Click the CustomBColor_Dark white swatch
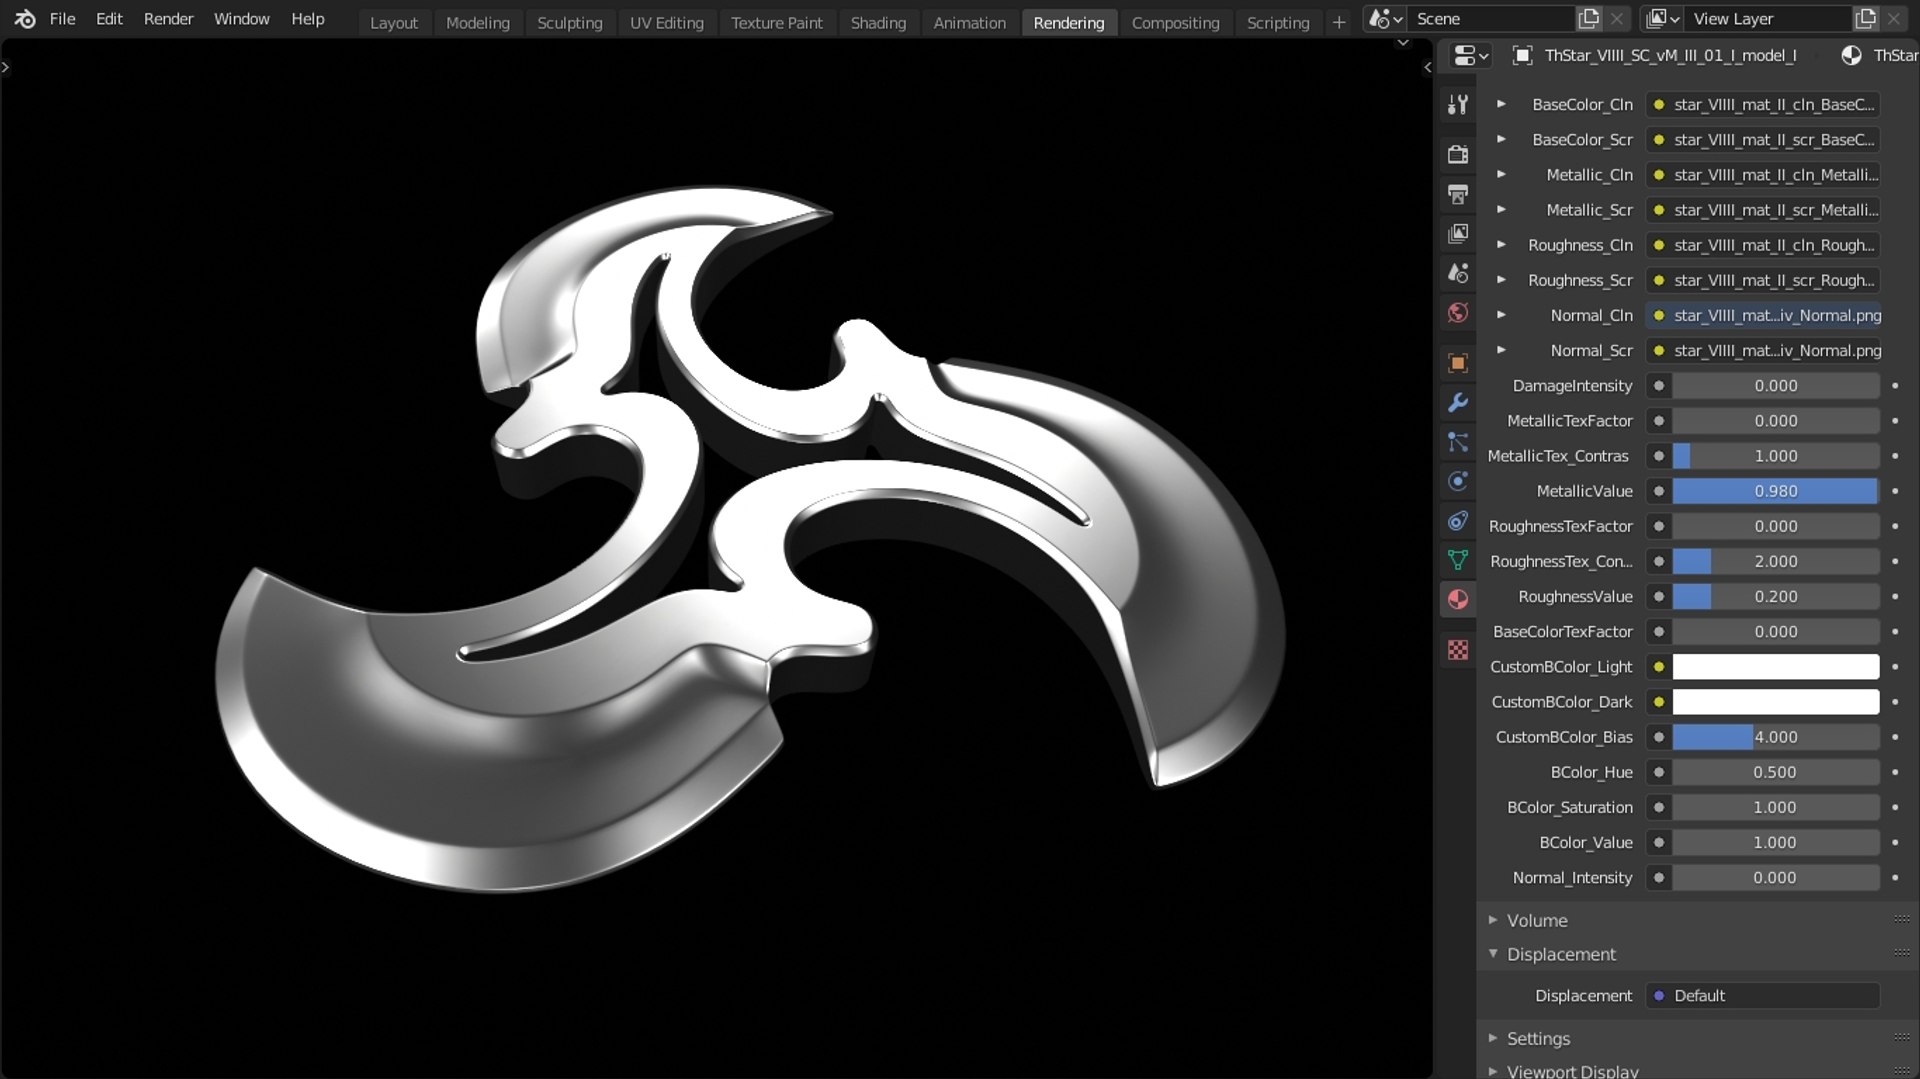The width and height of the screenshot is (1920, 1079). (x=1776, y=702)
